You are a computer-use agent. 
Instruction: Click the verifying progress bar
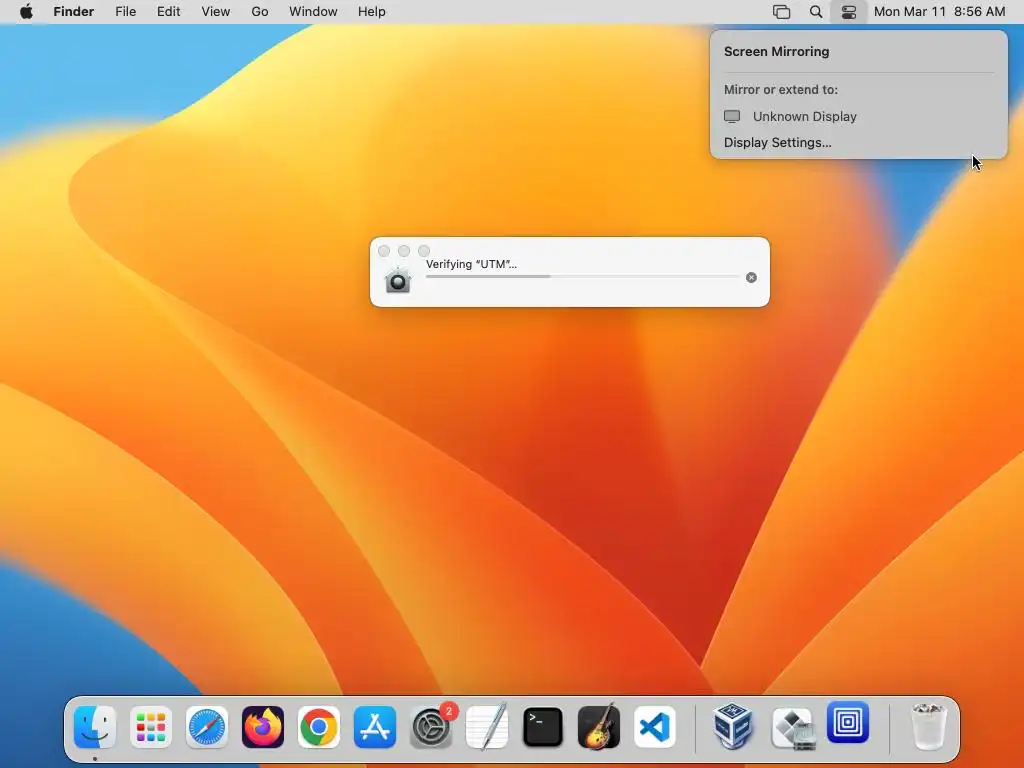(x=582, y=277)
